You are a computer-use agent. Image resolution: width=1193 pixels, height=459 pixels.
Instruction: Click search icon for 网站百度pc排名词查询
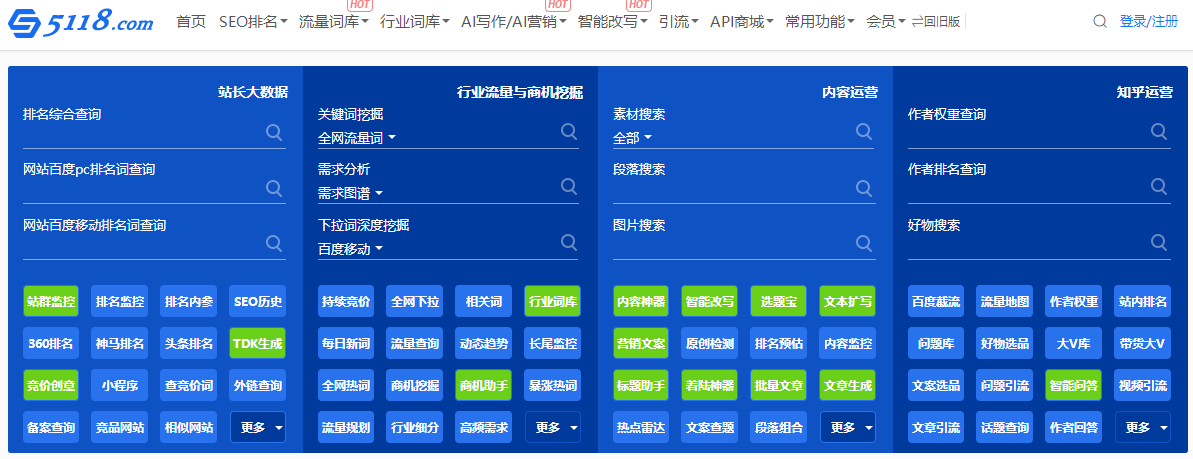click(274, 187)
